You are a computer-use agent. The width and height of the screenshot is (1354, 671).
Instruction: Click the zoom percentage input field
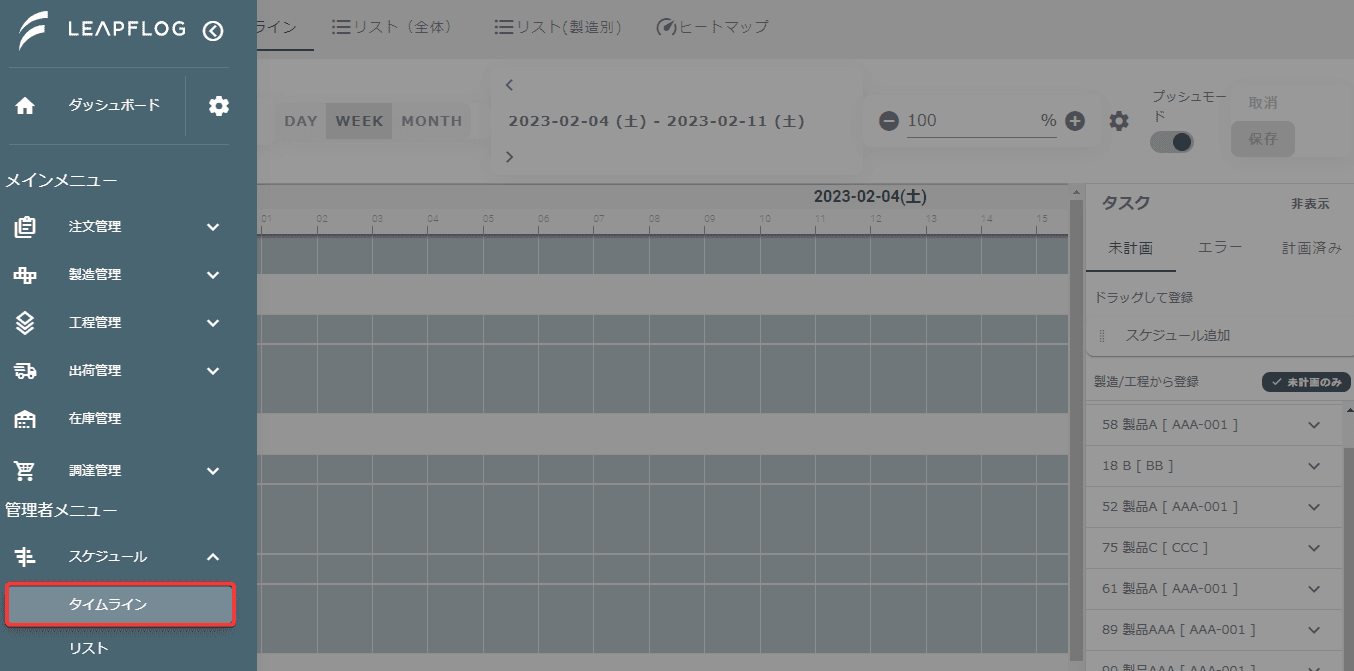[x=982, y=121]
